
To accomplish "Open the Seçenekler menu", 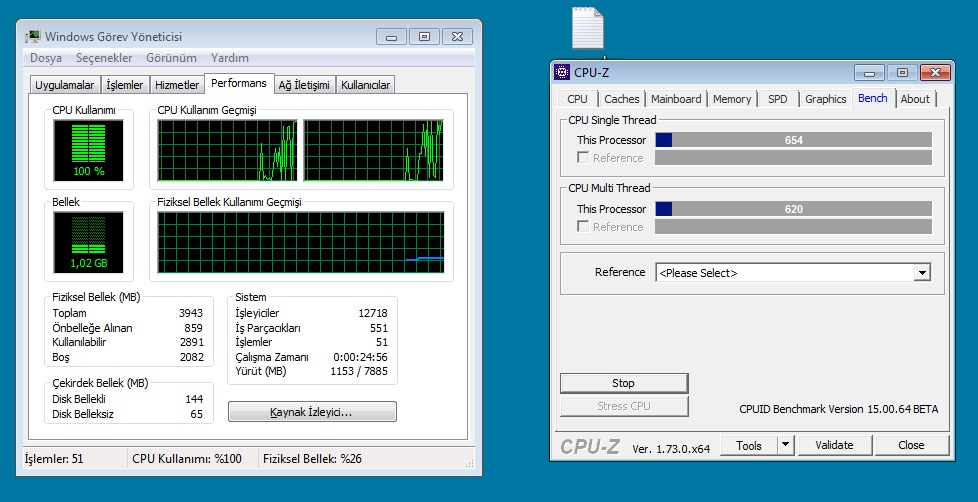I will [x=104, y=58].
